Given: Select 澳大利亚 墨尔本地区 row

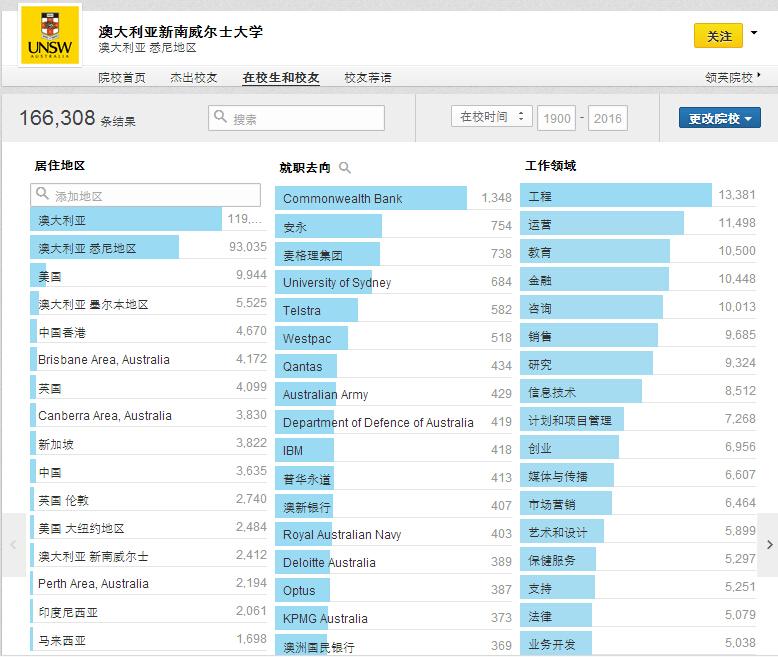Looking at the screenshot, I should 148,303.
